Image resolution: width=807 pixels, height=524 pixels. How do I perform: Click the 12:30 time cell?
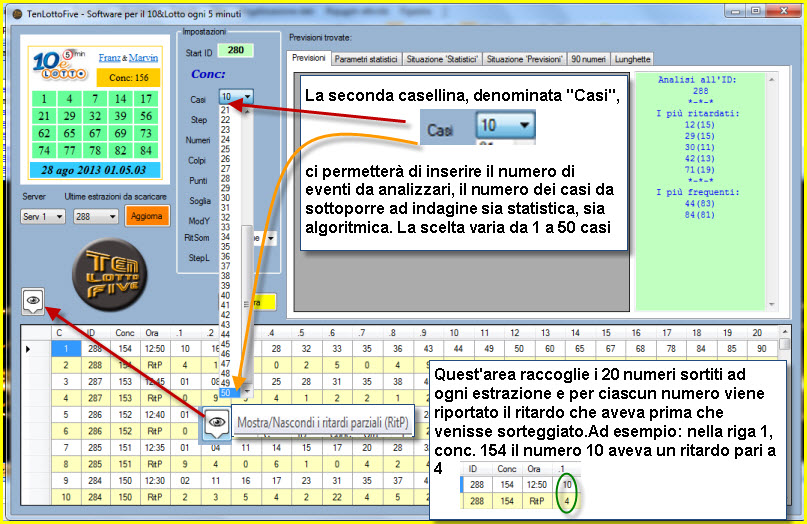click(155, 481)
